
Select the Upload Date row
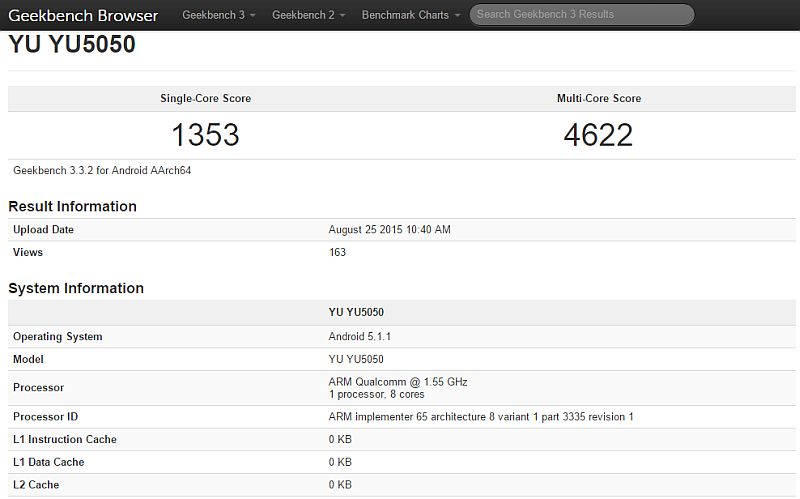coord(44,230)
